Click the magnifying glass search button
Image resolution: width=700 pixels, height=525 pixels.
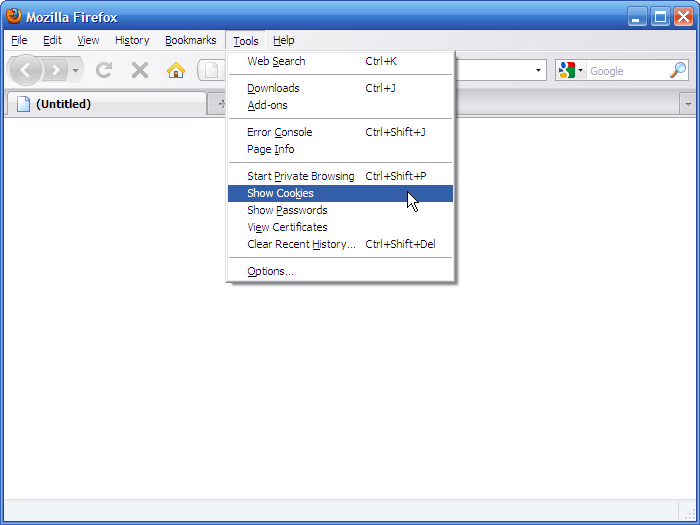678,70
